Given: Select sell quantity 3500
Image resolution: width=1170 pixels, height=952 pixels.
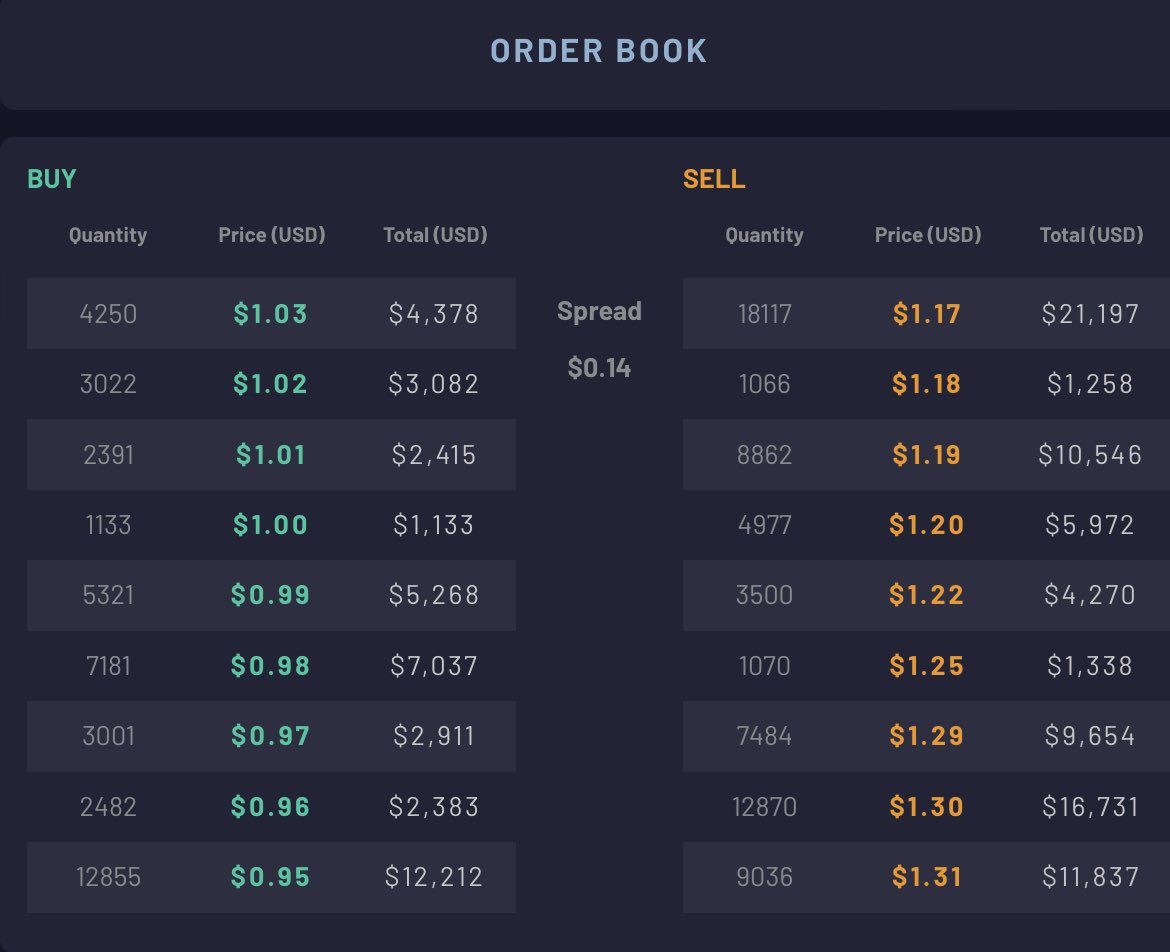Looking at the screenshot, I should pos(765,595).
